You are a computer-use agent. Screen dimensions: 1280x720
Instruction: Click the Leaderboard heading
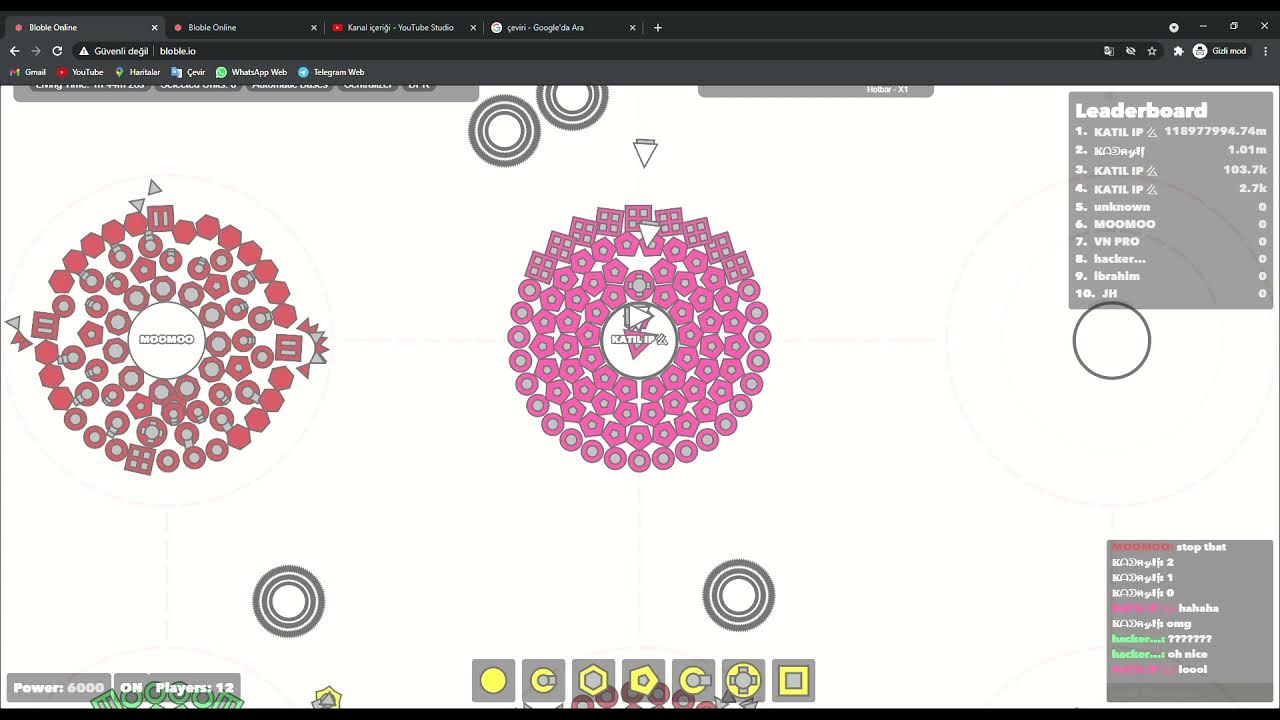[1141, 110]
